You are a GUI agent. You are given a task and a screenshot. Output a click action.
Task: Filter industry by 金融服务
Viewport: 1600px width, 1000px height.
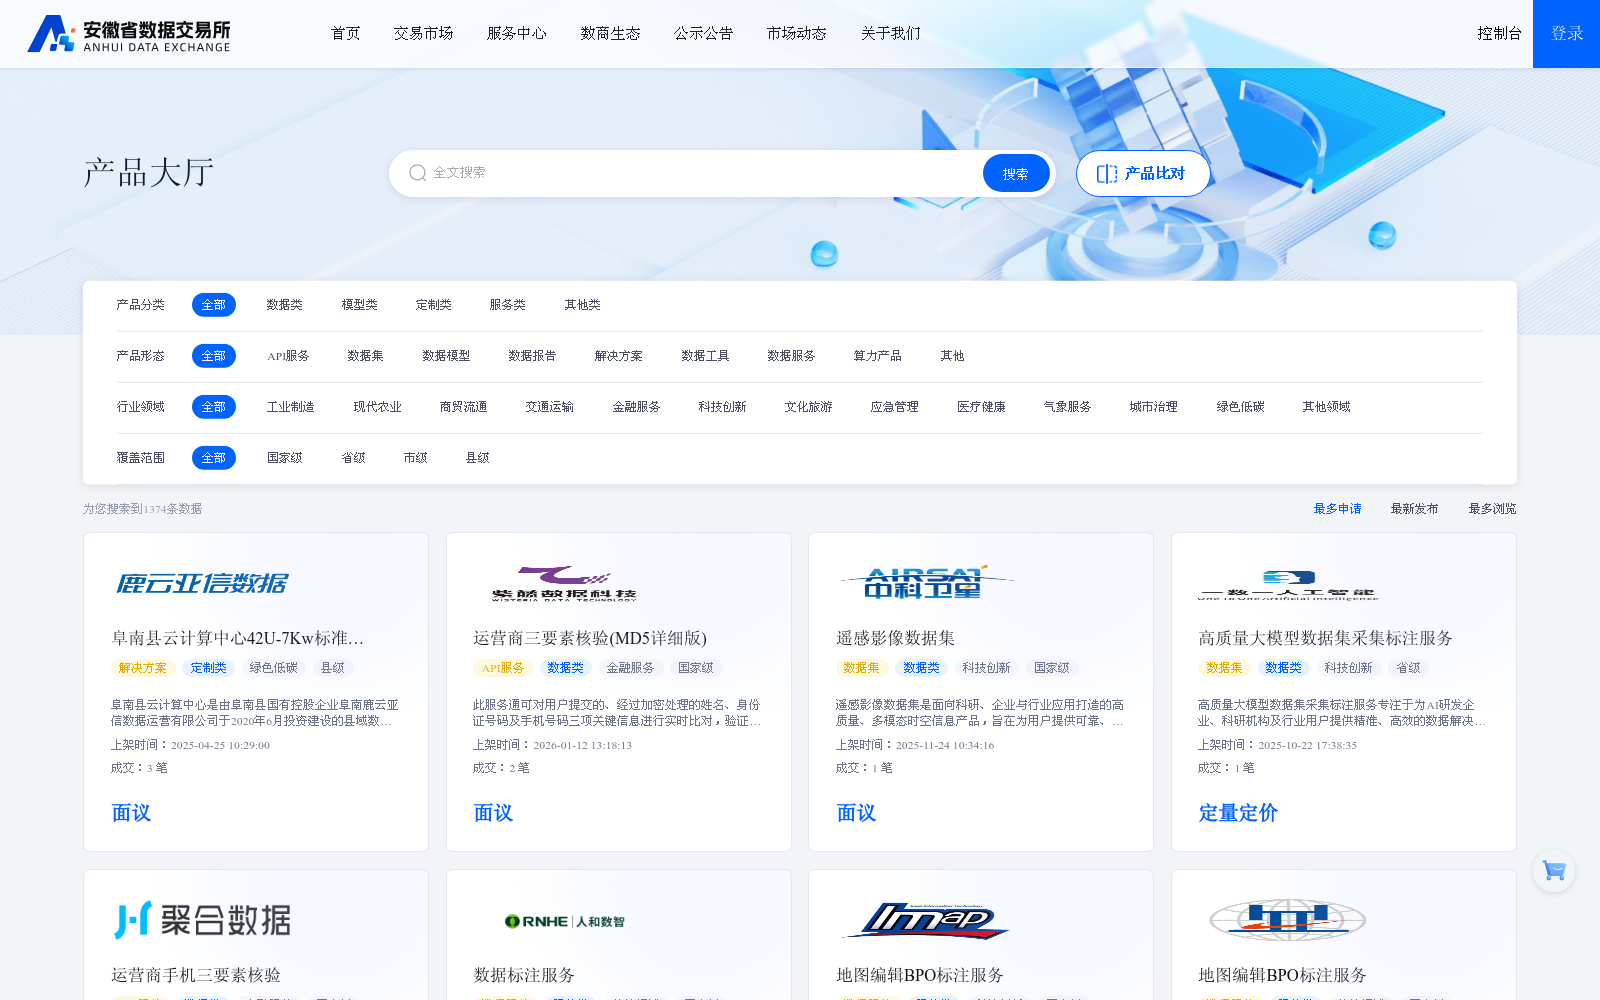636,407
